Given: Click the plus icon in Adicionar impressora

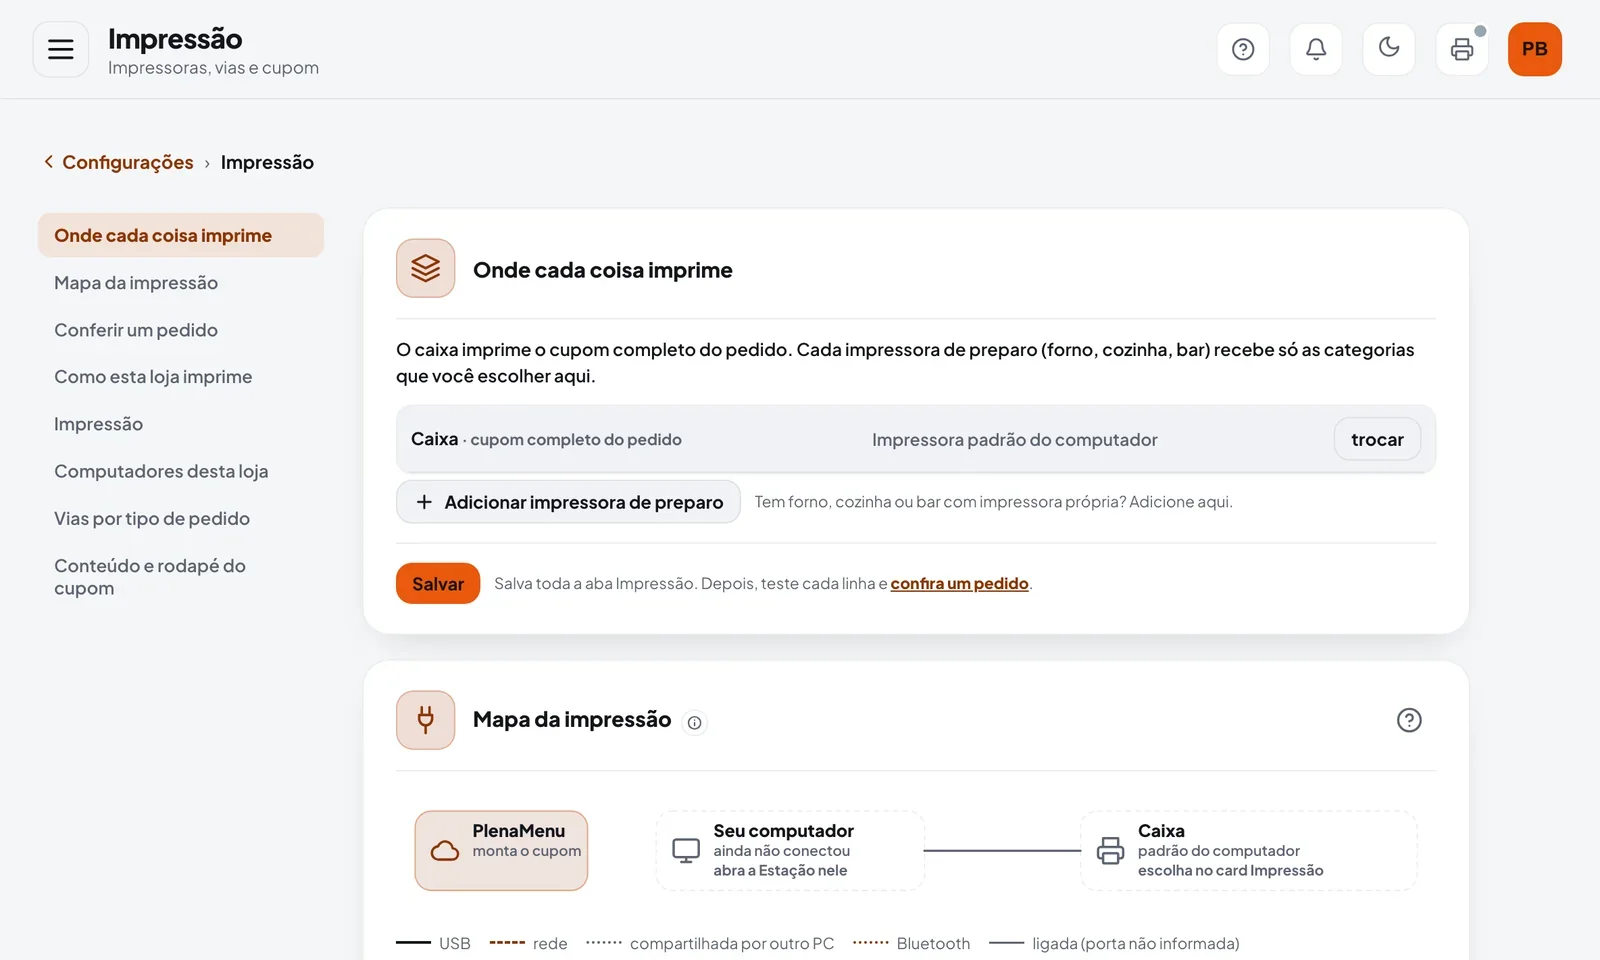Looking at the screenshot, I should [x=424, y=502].
